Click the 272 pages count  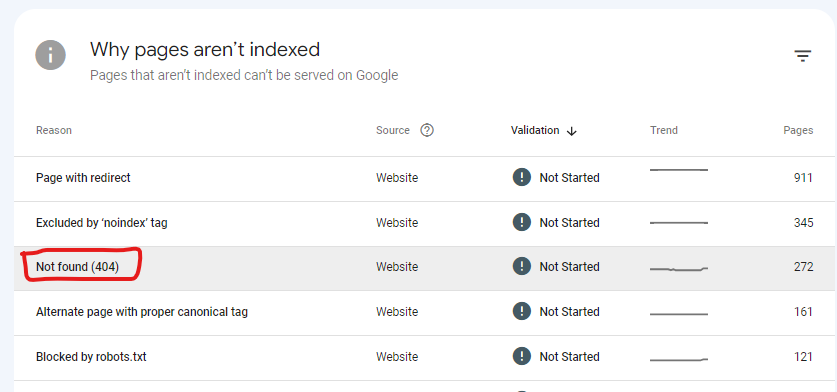(x=803, y=266)
